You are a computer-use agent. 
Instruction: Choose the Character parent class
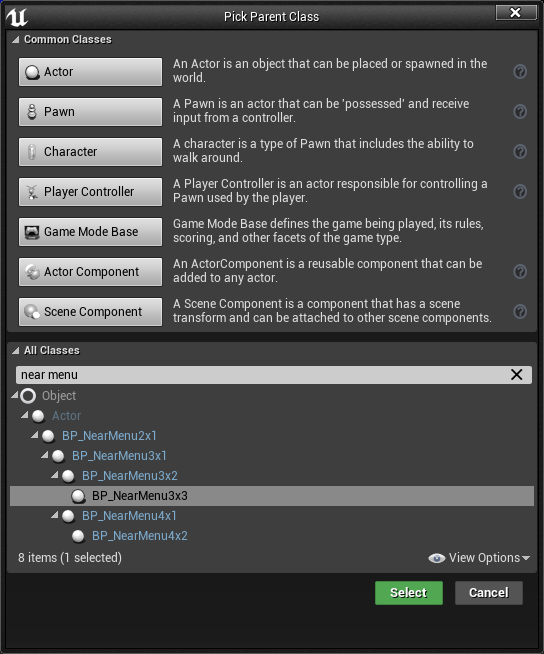91,152
